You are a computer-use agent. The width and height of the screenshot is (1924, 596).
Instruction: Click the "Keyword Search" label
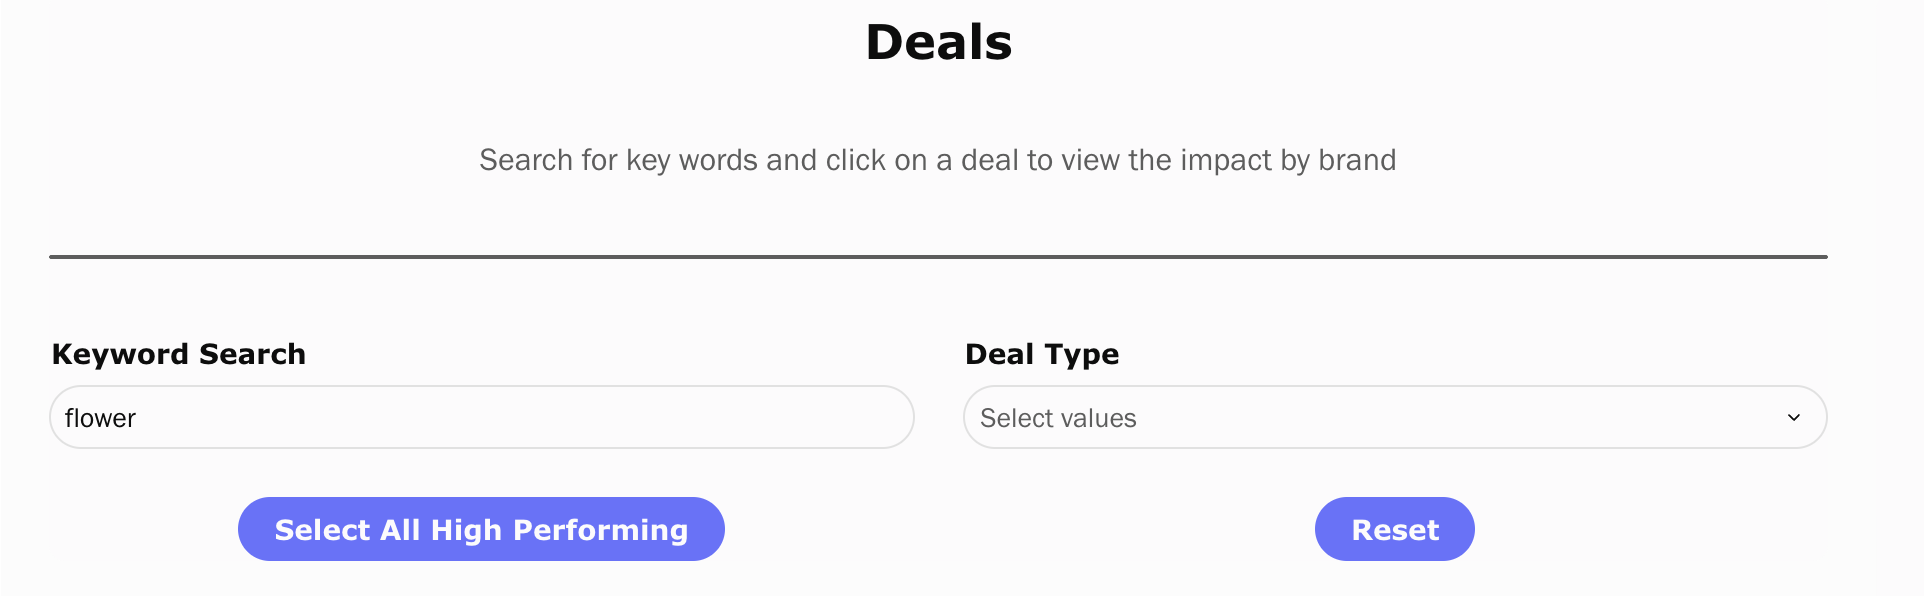tap(178, 354)
